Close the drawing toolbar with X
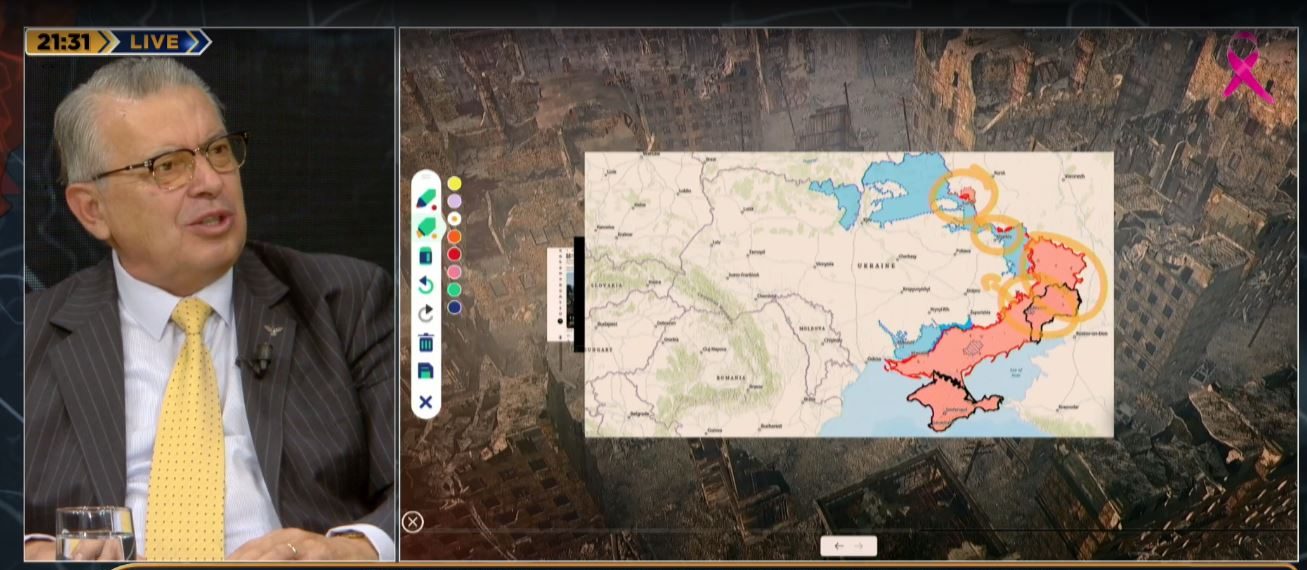This screenshot has width=1307, height=570. coord(425,402)
